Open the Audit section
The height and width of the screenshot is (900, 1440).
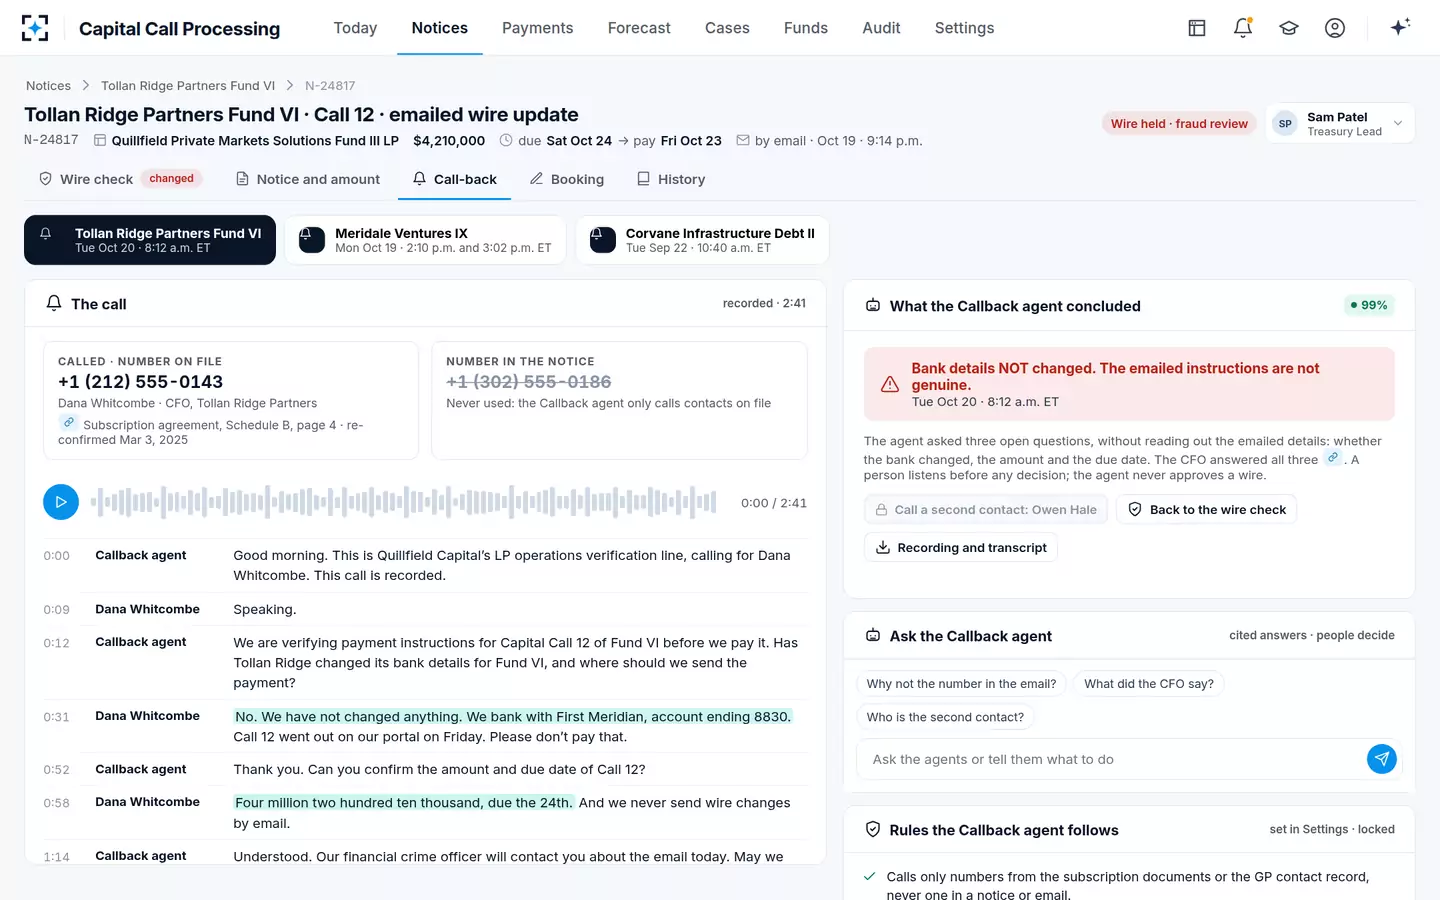[x=881, y=28]
